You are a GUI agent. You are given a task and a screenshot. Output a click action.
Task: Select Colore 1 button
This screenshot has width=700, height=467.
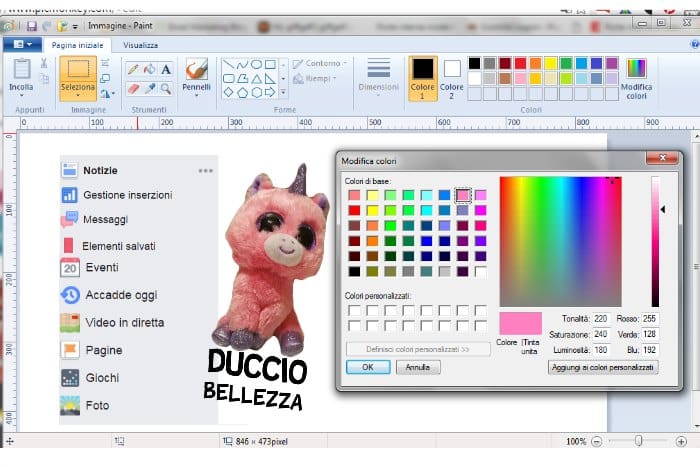click(423, 79)
